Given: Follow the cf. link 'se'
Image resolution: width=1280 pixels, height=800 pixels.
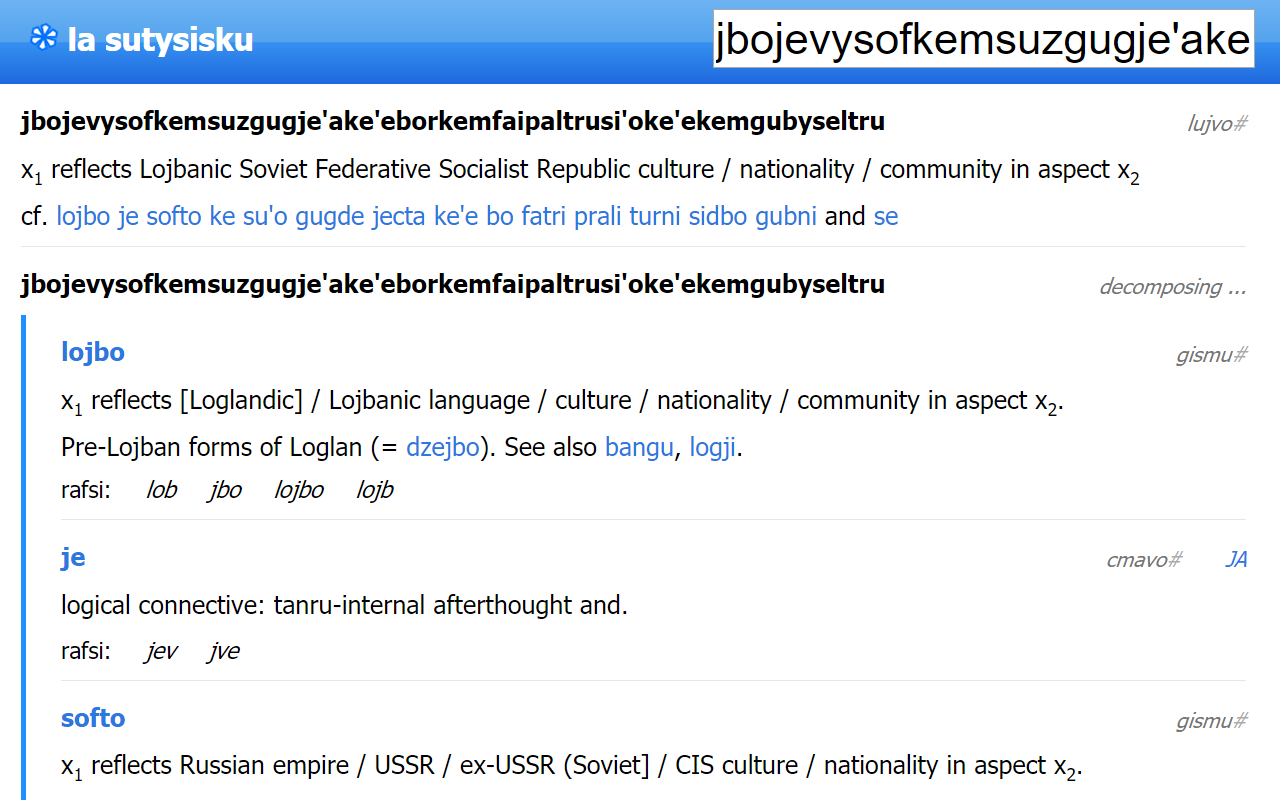Looking at the screenshot, I should point(886,216).
